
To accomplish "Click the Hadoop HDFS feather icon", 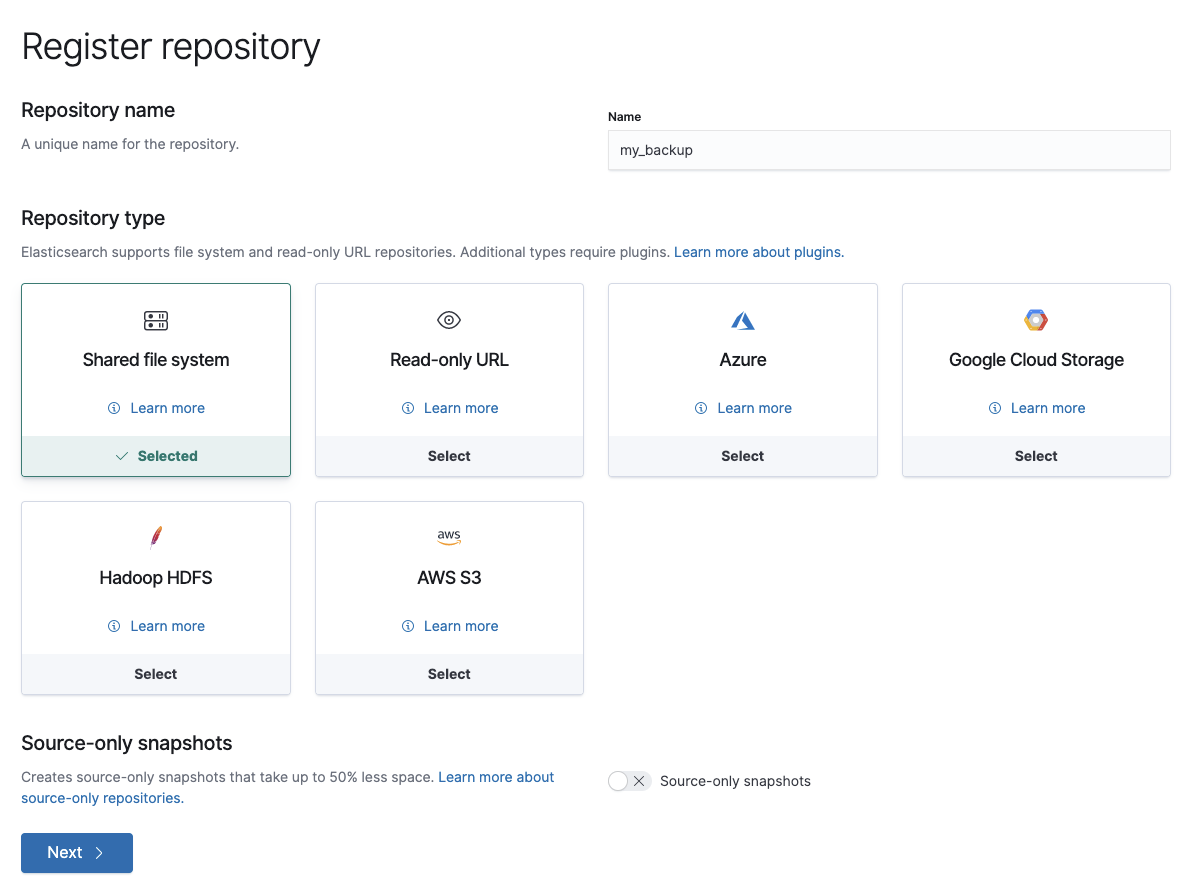I will [x=155, y=537].
